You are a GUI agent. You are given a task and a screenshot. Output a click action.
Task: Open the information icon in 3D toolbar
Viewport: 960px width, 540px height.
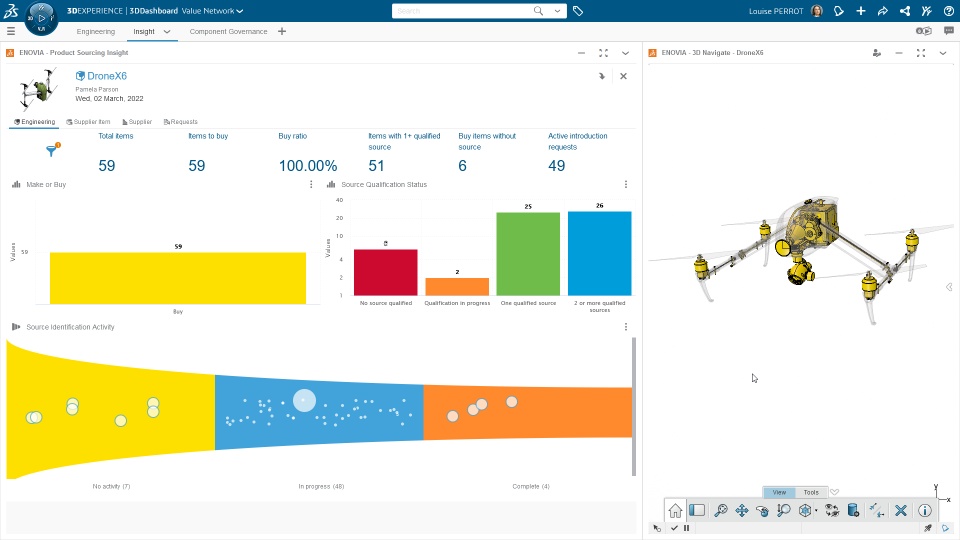point(924,510)
